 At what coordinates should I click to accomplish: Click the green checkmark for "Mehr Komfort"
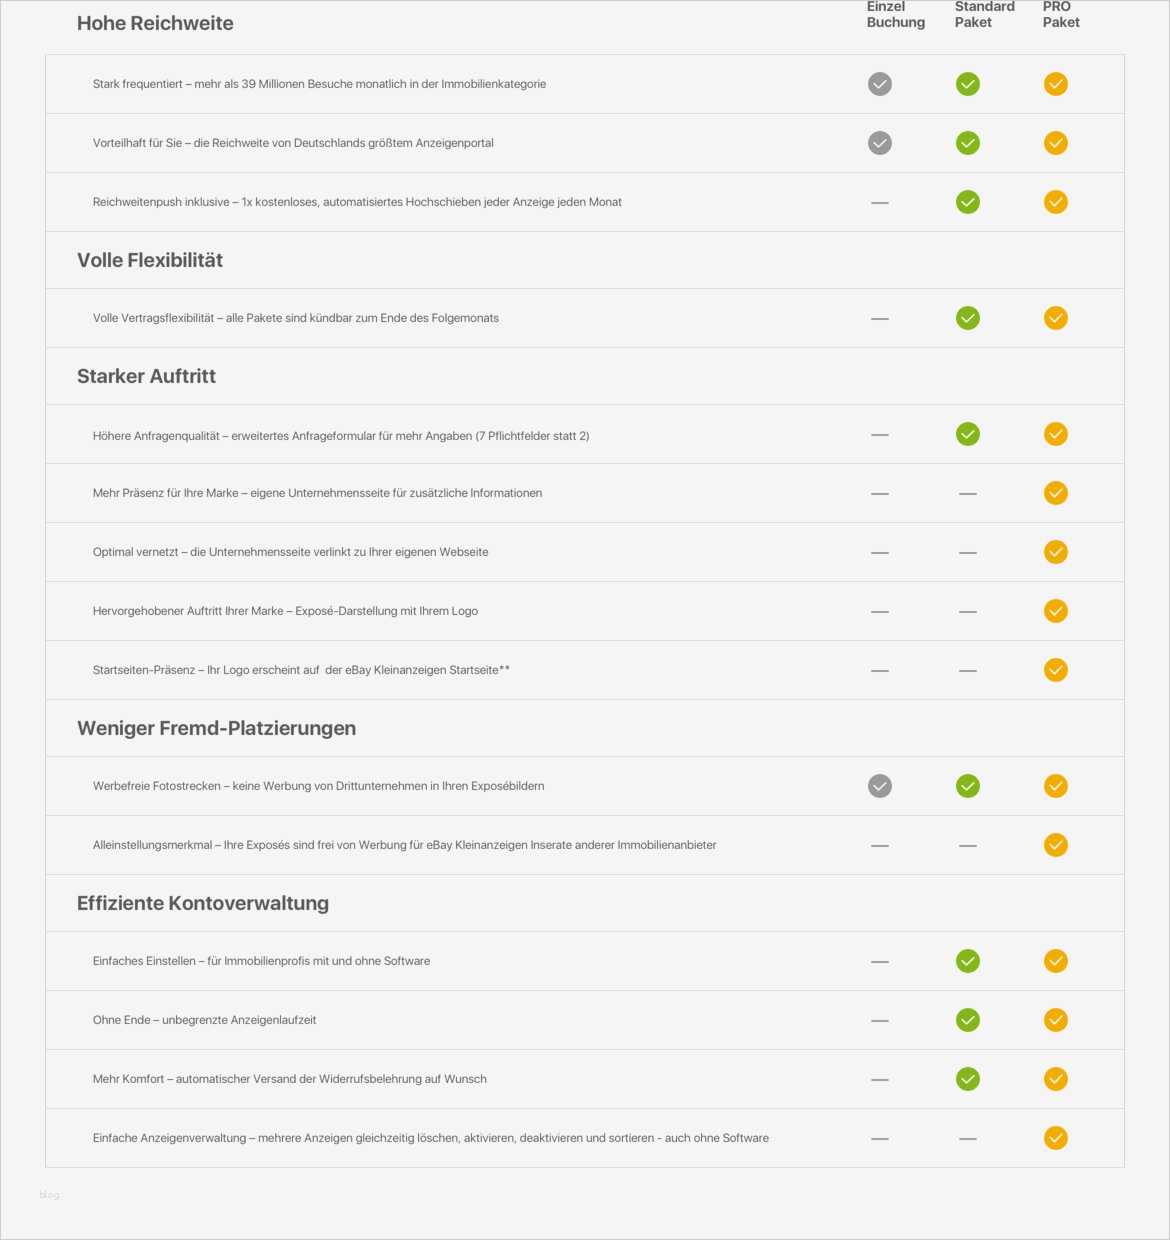[x=968, y=1079]
